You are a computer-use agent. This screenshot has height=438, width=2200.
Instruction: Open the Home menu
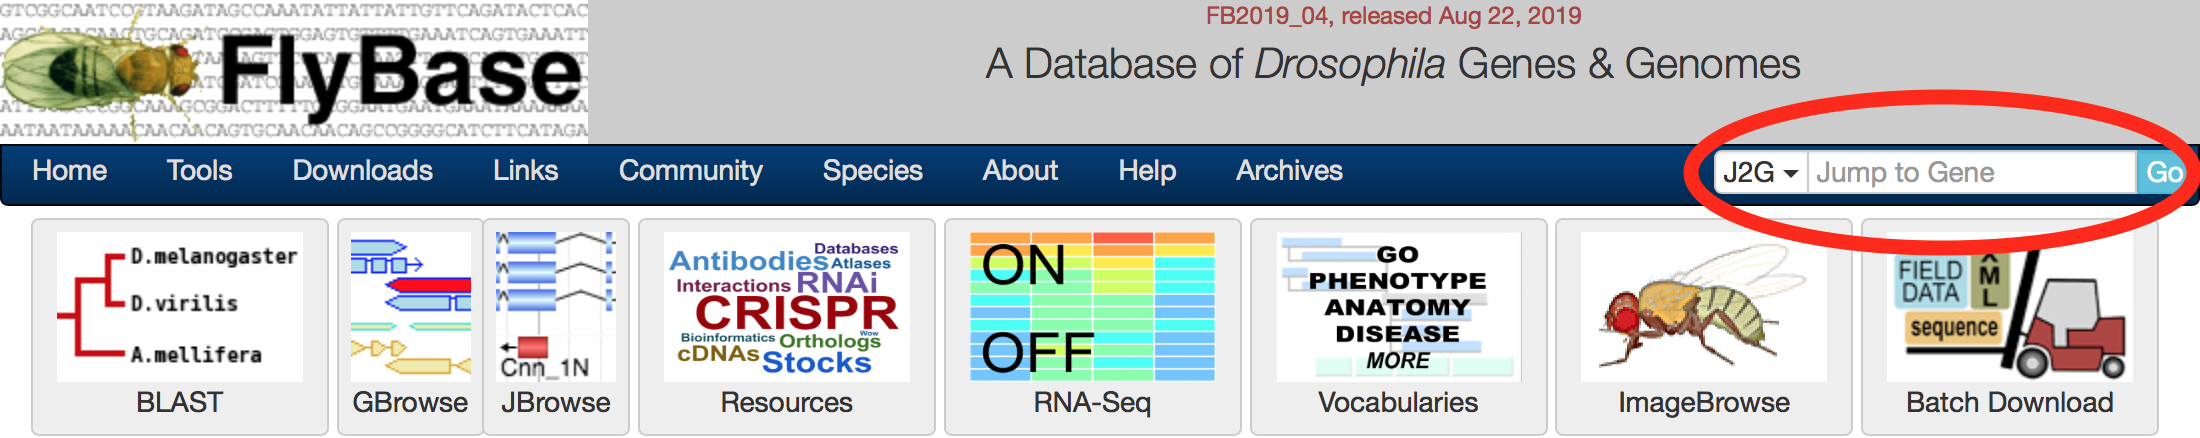[70, 171]
